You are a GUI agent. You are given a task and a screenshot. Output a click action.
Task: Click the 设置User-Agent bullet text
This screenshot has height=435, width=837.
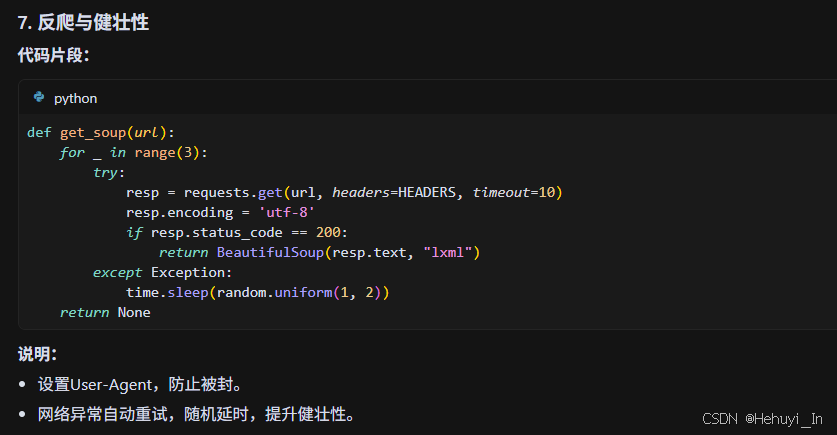[140, 384]
